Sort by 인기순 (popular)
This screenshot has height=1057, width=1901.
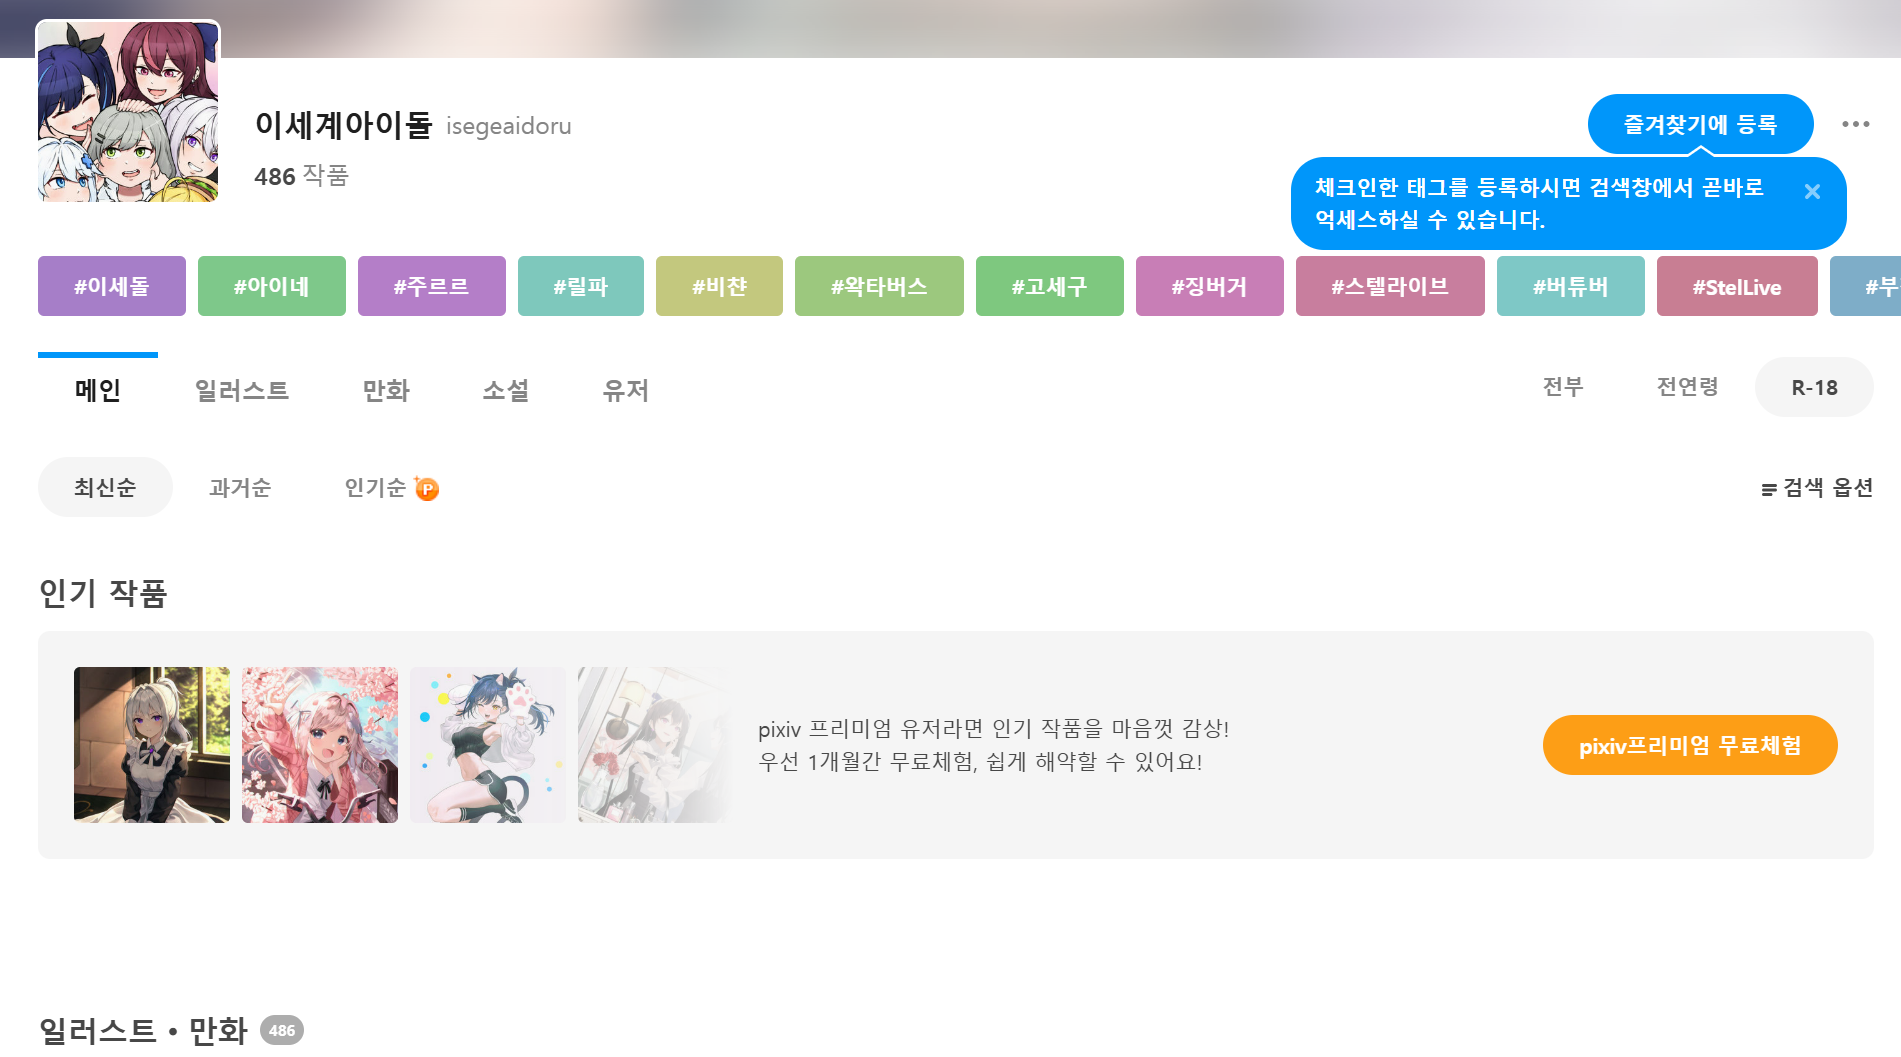point(376,487)
